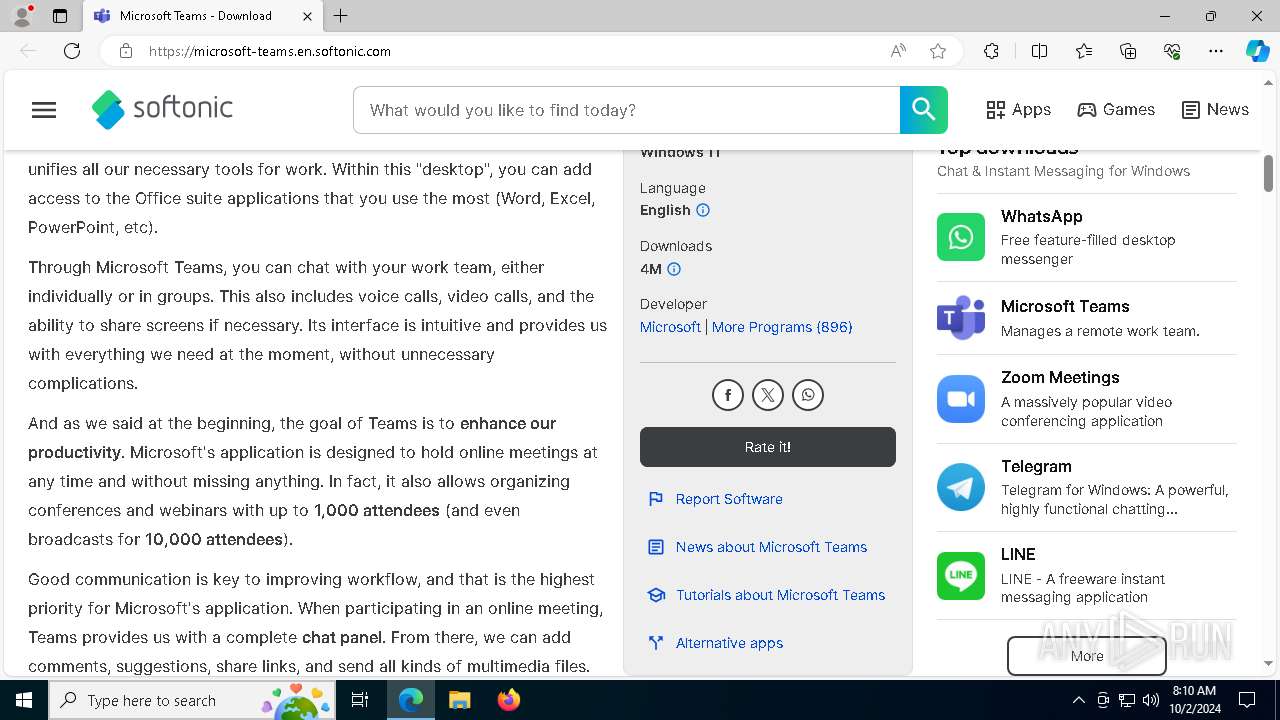Click the browser address bar URL

pos(270,51)
